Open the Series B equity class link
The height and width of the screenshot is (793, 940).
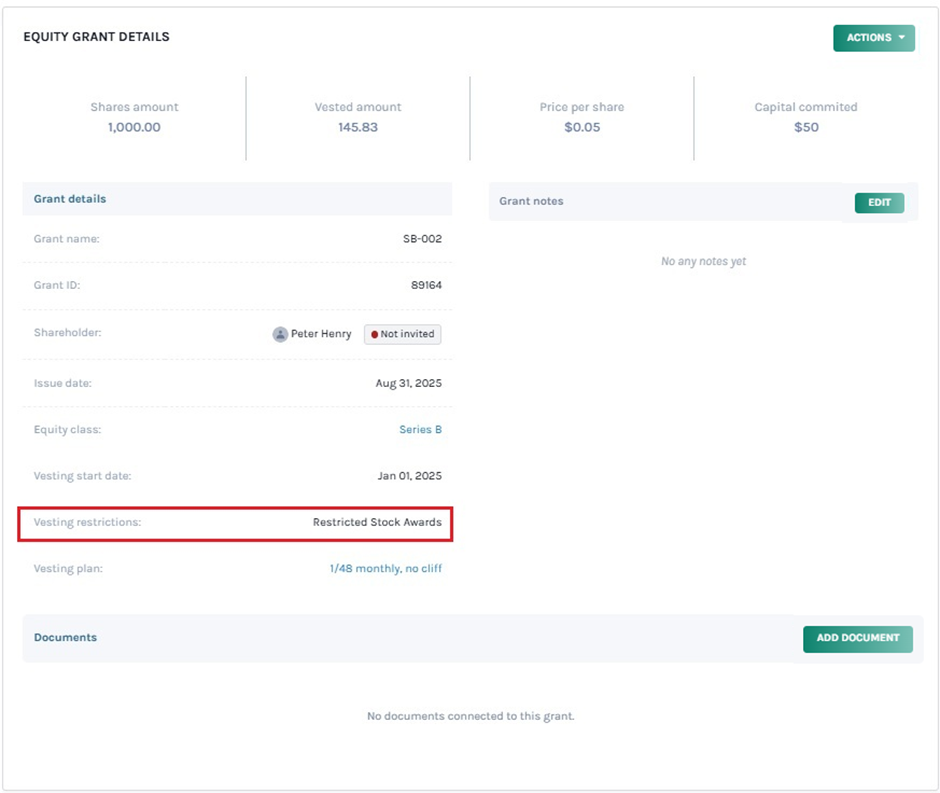pos(420,430)
